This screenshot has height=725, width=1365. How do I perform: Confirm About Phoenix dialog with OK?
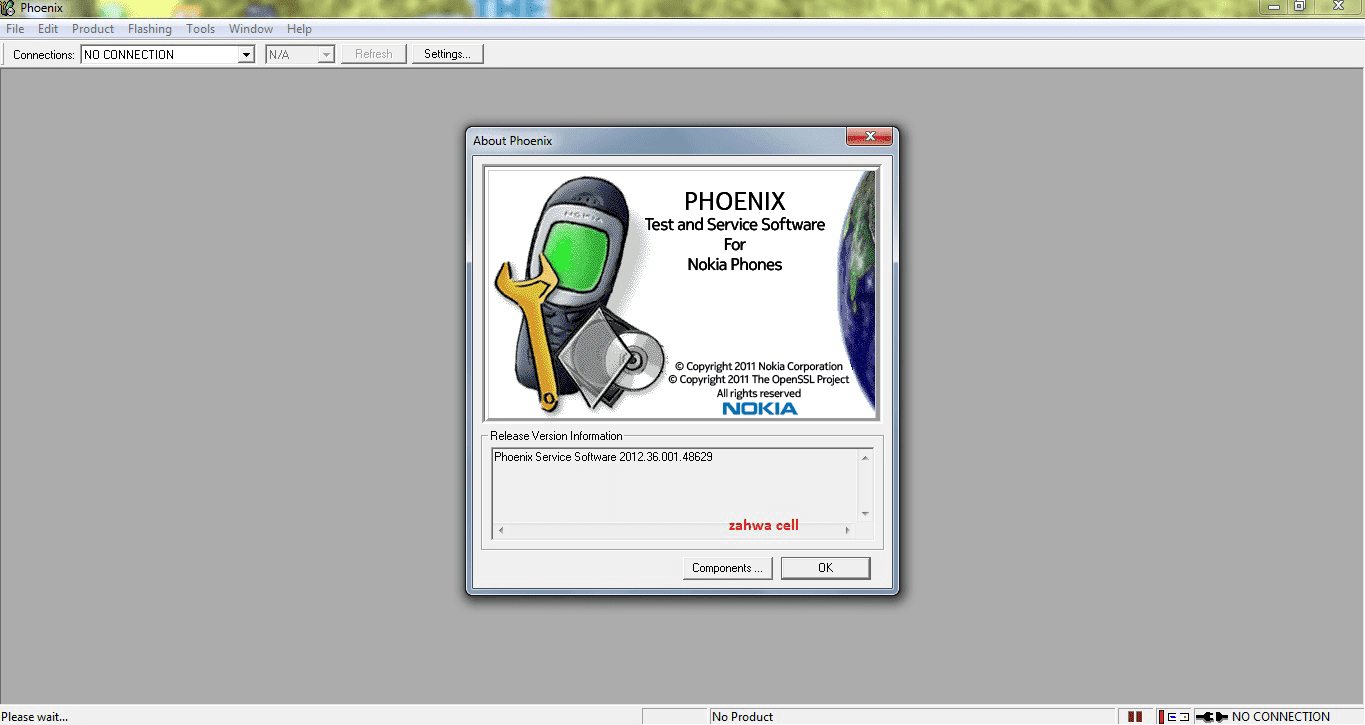click(825, 568)
